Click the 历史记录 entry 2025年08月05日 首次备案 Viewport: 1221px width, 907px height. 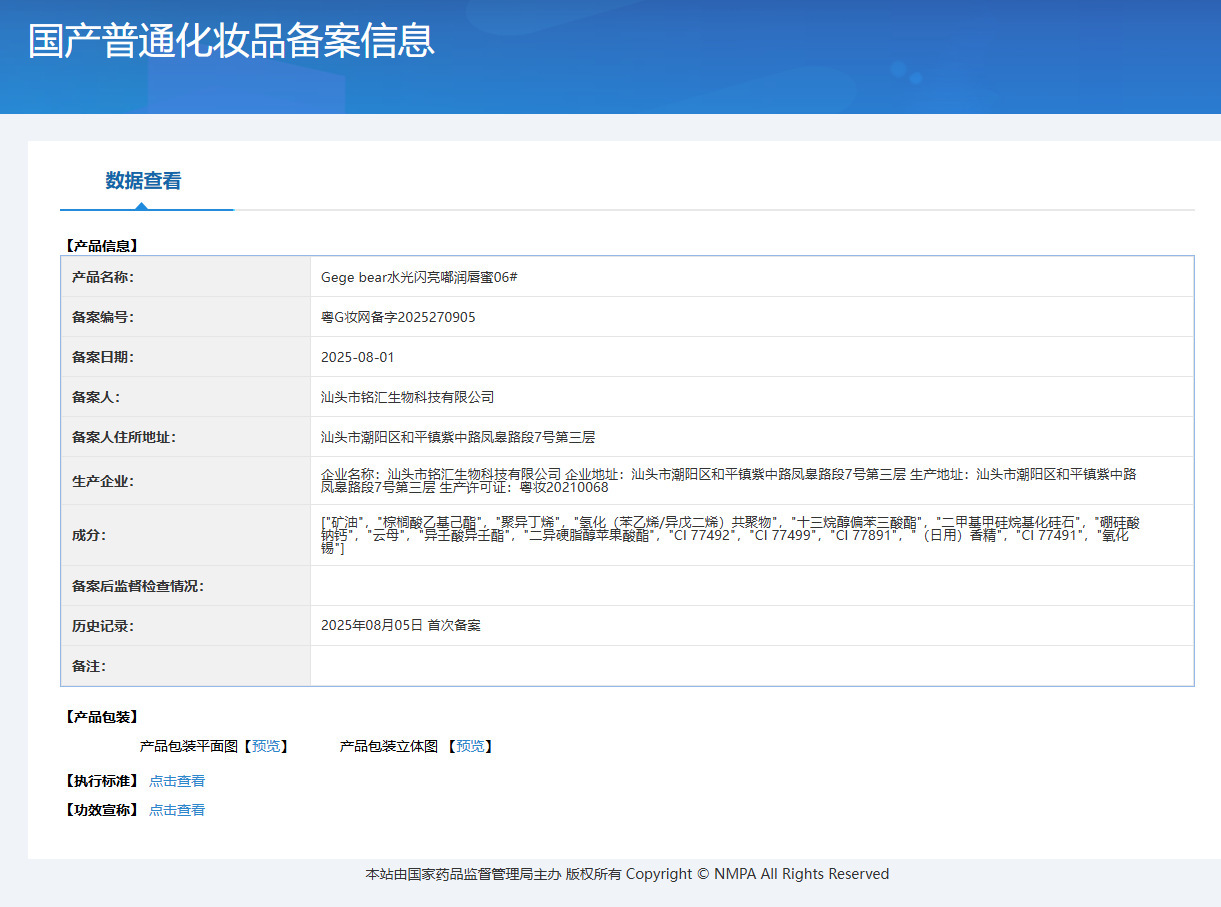tap(401, 625)
